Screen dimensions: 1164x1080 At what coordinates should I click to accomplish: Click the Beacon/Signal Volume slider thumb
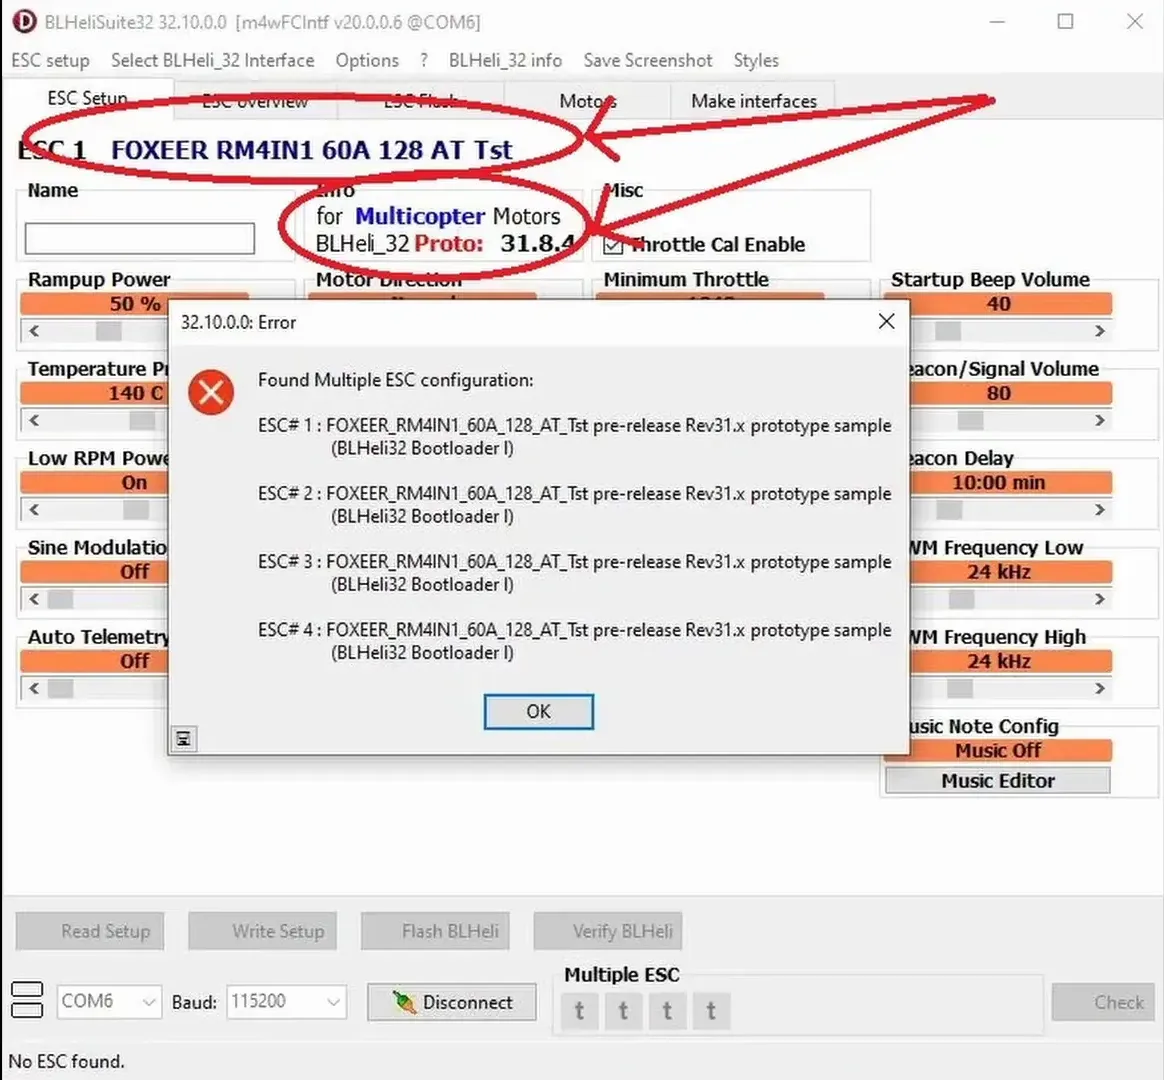970,421
